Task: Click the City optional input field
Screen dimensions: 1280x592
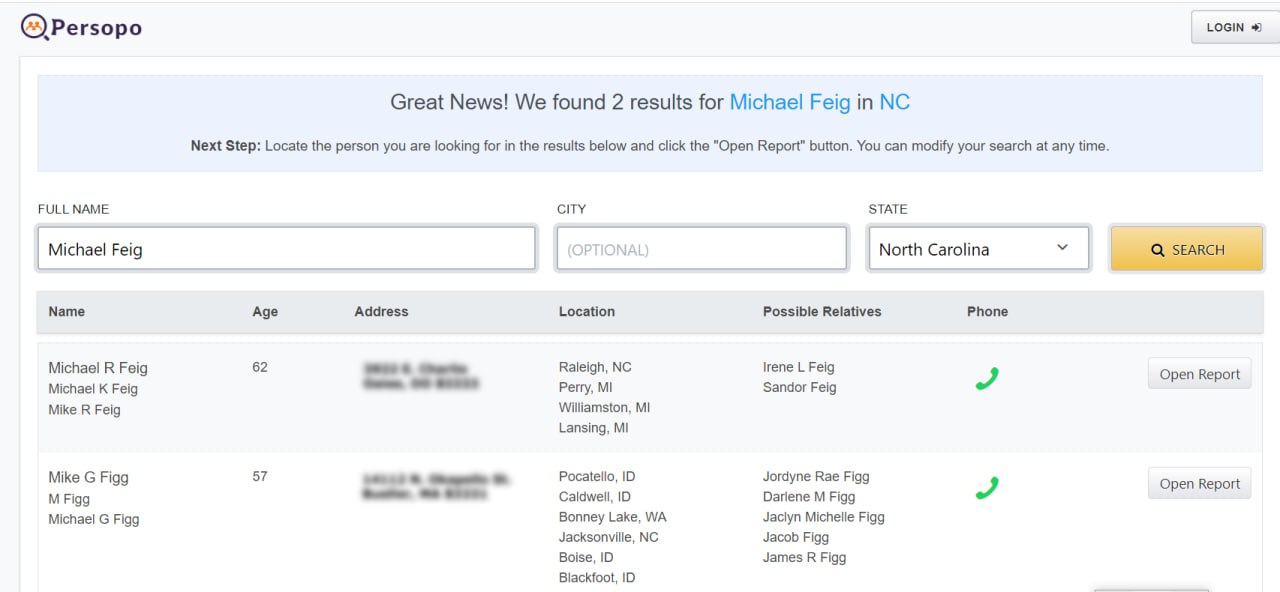Action: pyautogui.click(x=701, y=249)
